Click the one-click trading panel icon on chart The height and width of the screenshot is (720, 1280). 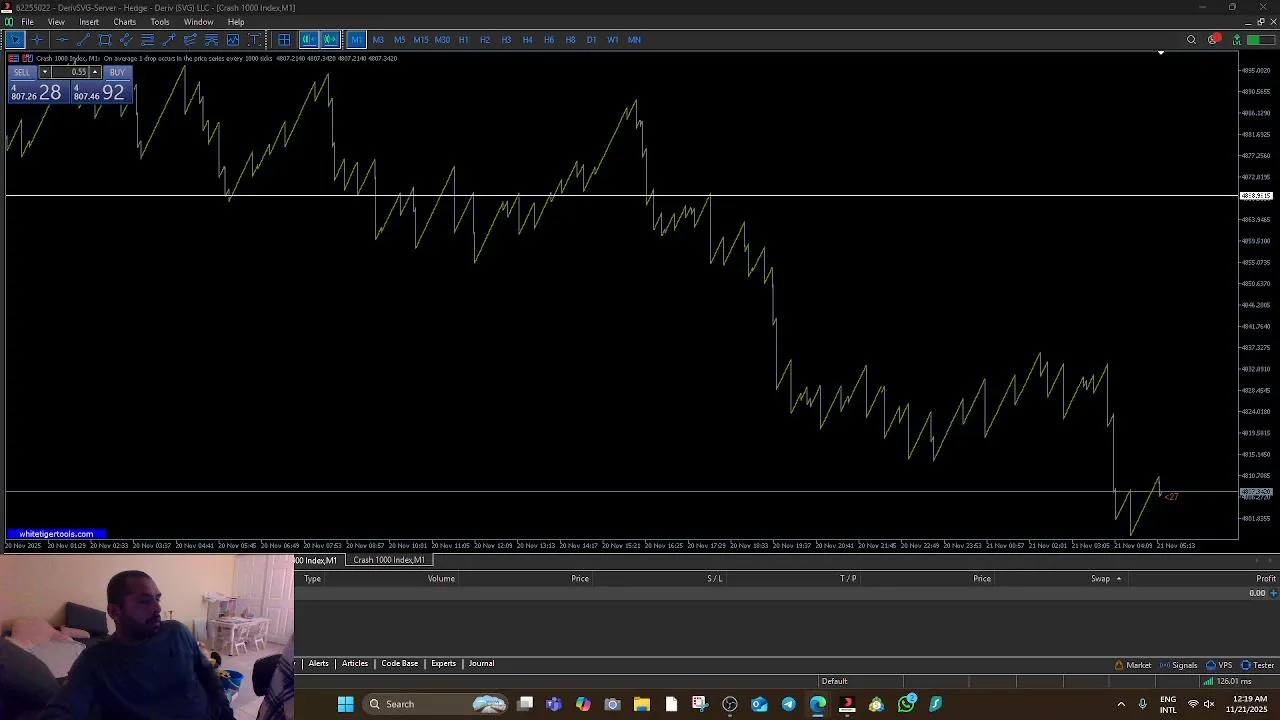(13, 58)
